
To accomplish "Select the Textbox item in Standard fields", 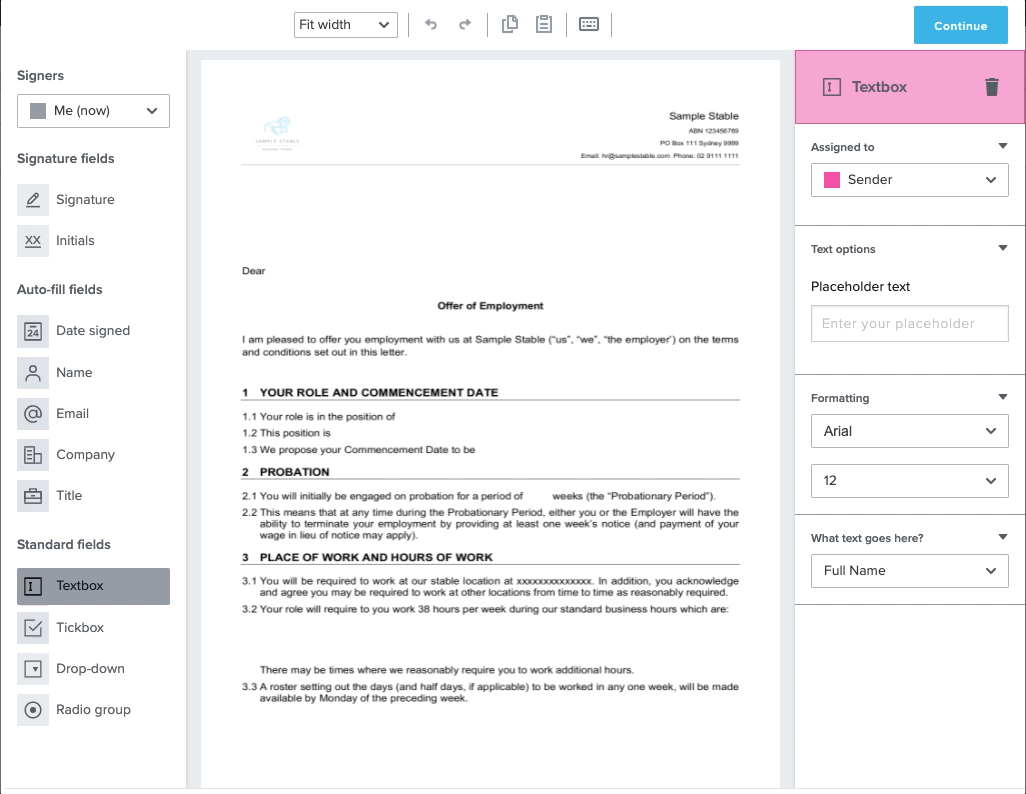I will [93, 586].
